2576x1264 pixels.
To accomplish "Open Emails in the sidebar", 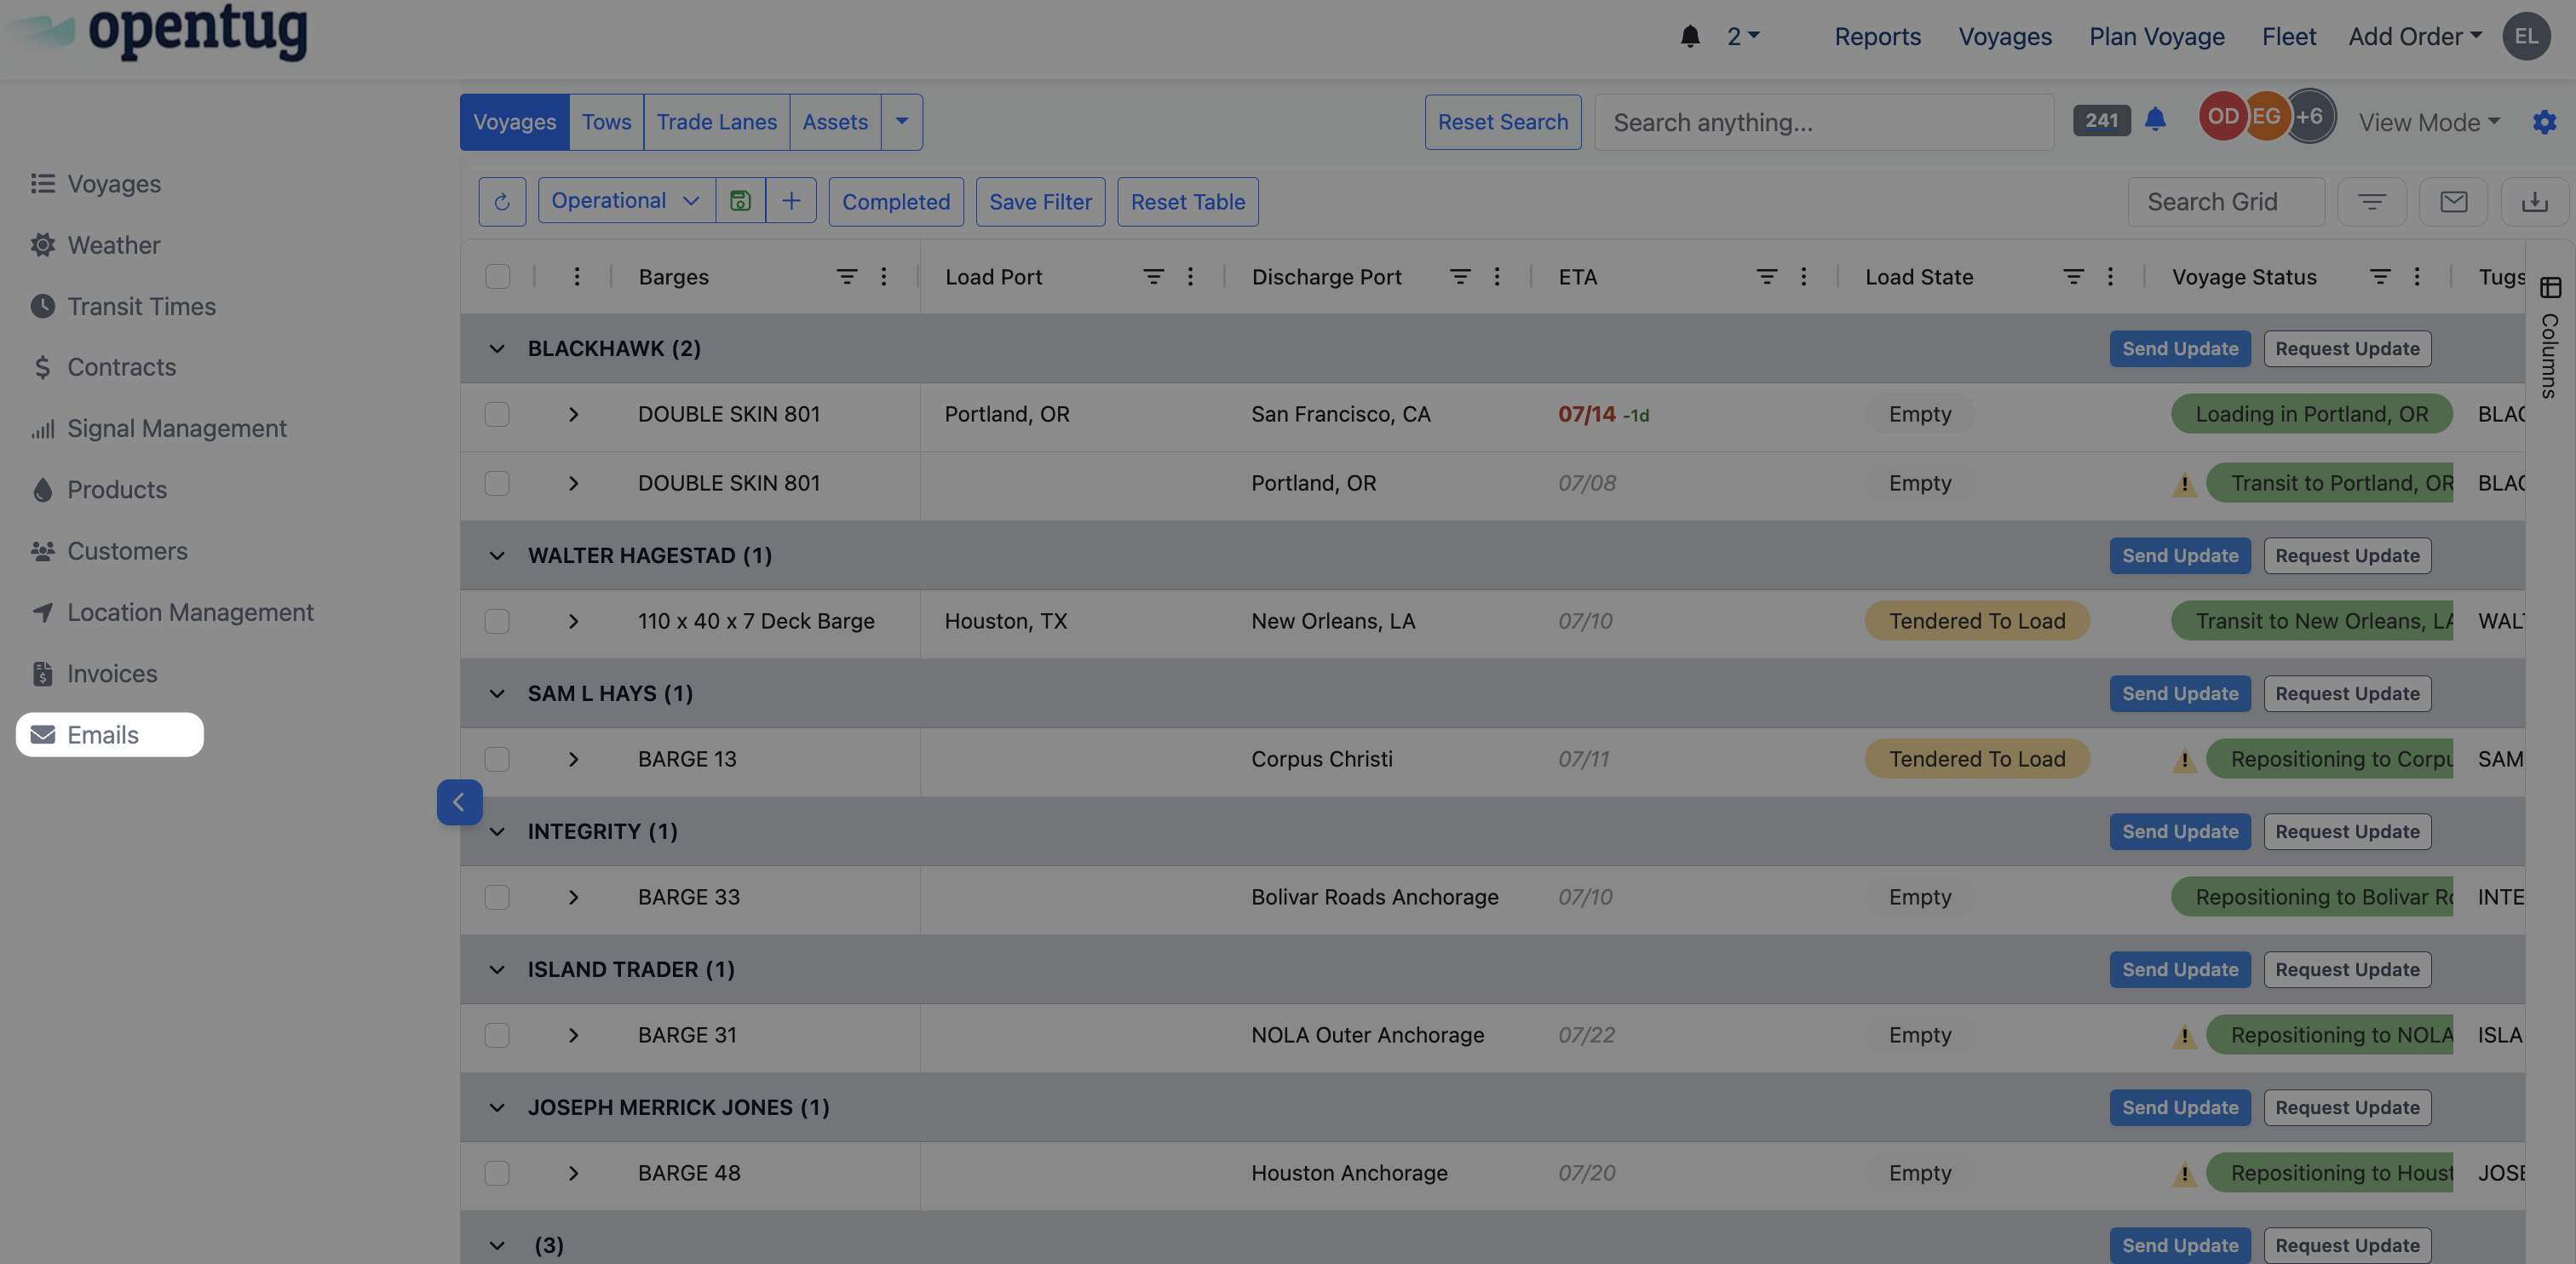I will (110, 735).
